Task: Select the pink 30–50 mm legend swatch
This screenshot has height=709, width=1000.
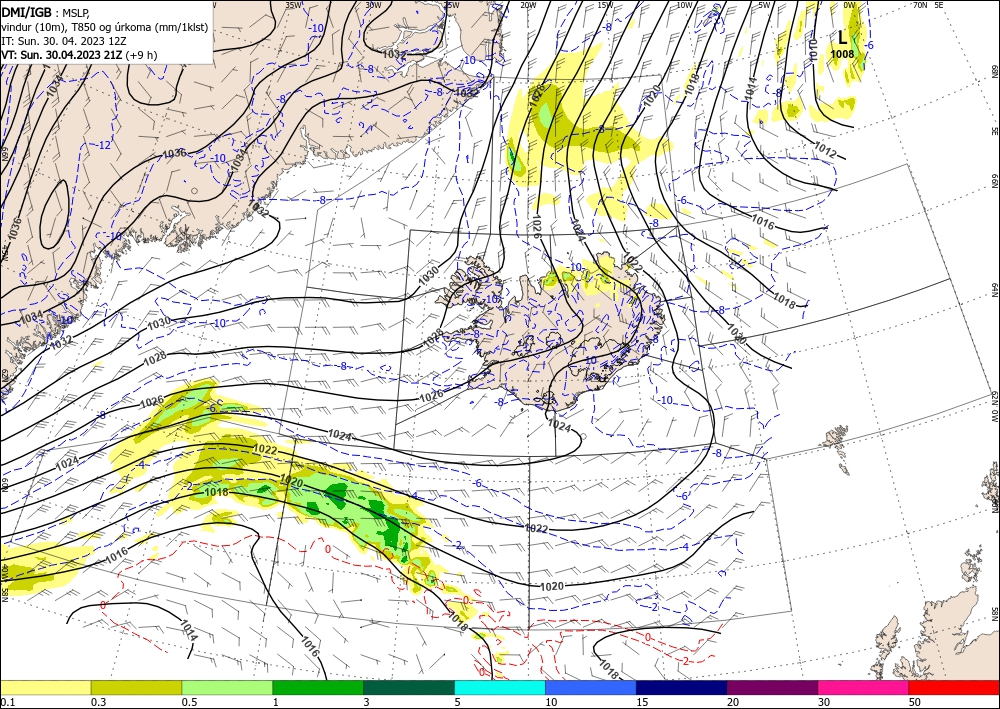Action: [864, 687]
